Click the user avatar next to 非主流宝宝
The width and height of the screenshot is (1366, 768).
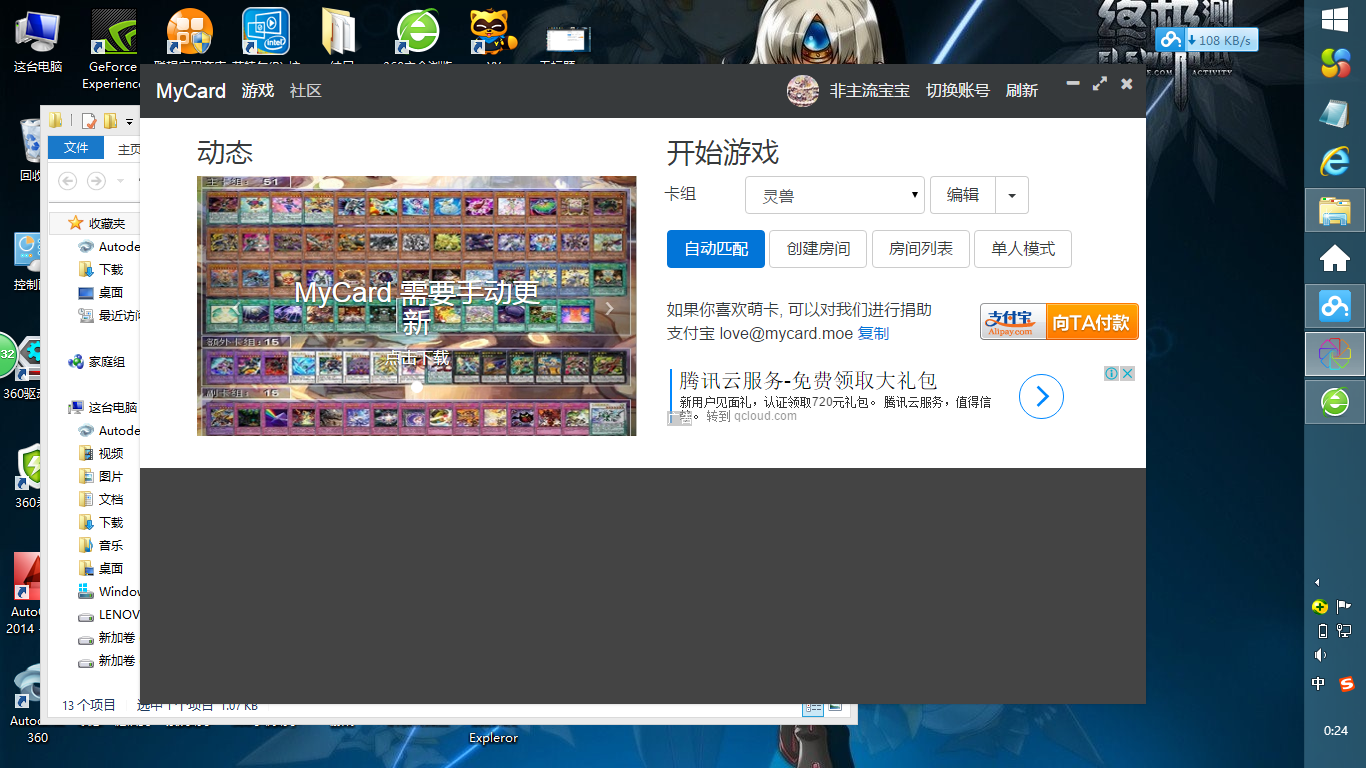click(x=803, y=91)
